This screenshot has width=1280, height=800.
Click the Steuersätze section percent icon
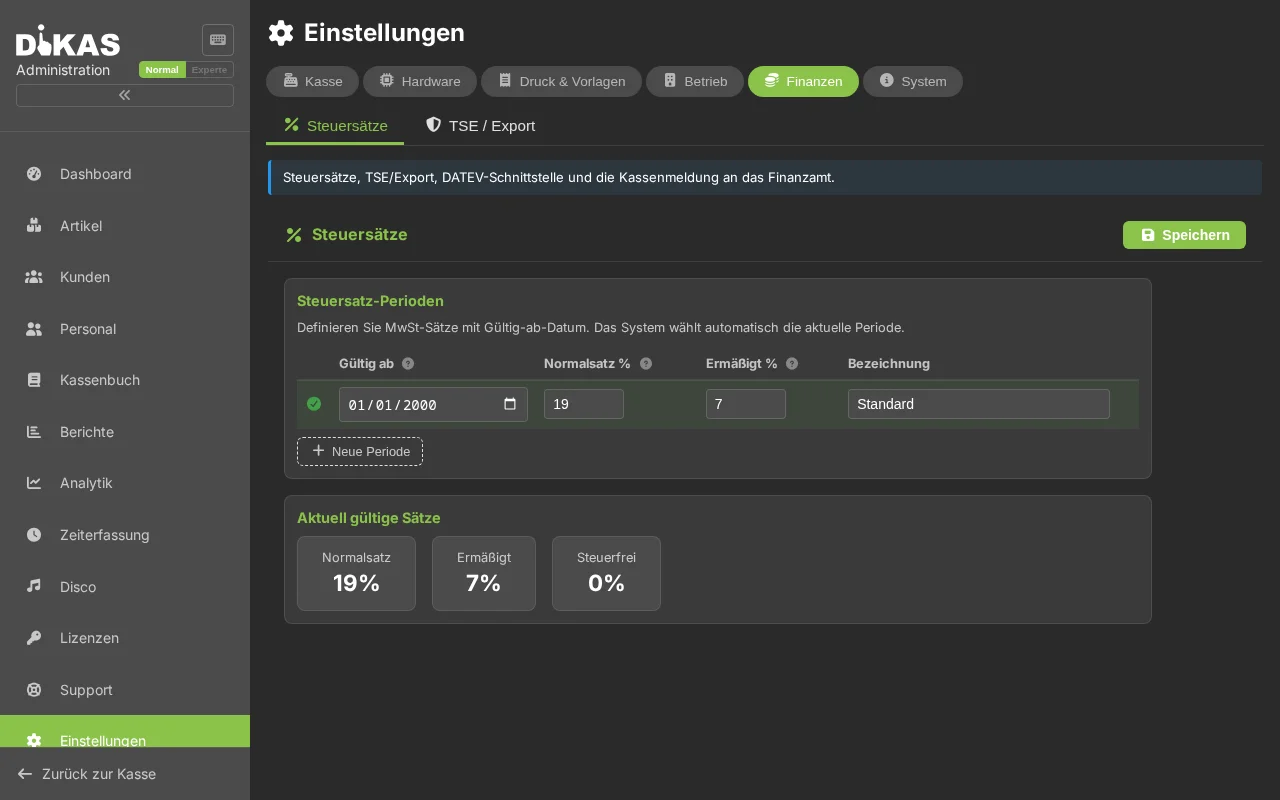pyautogui.click(x=294, y=235)
